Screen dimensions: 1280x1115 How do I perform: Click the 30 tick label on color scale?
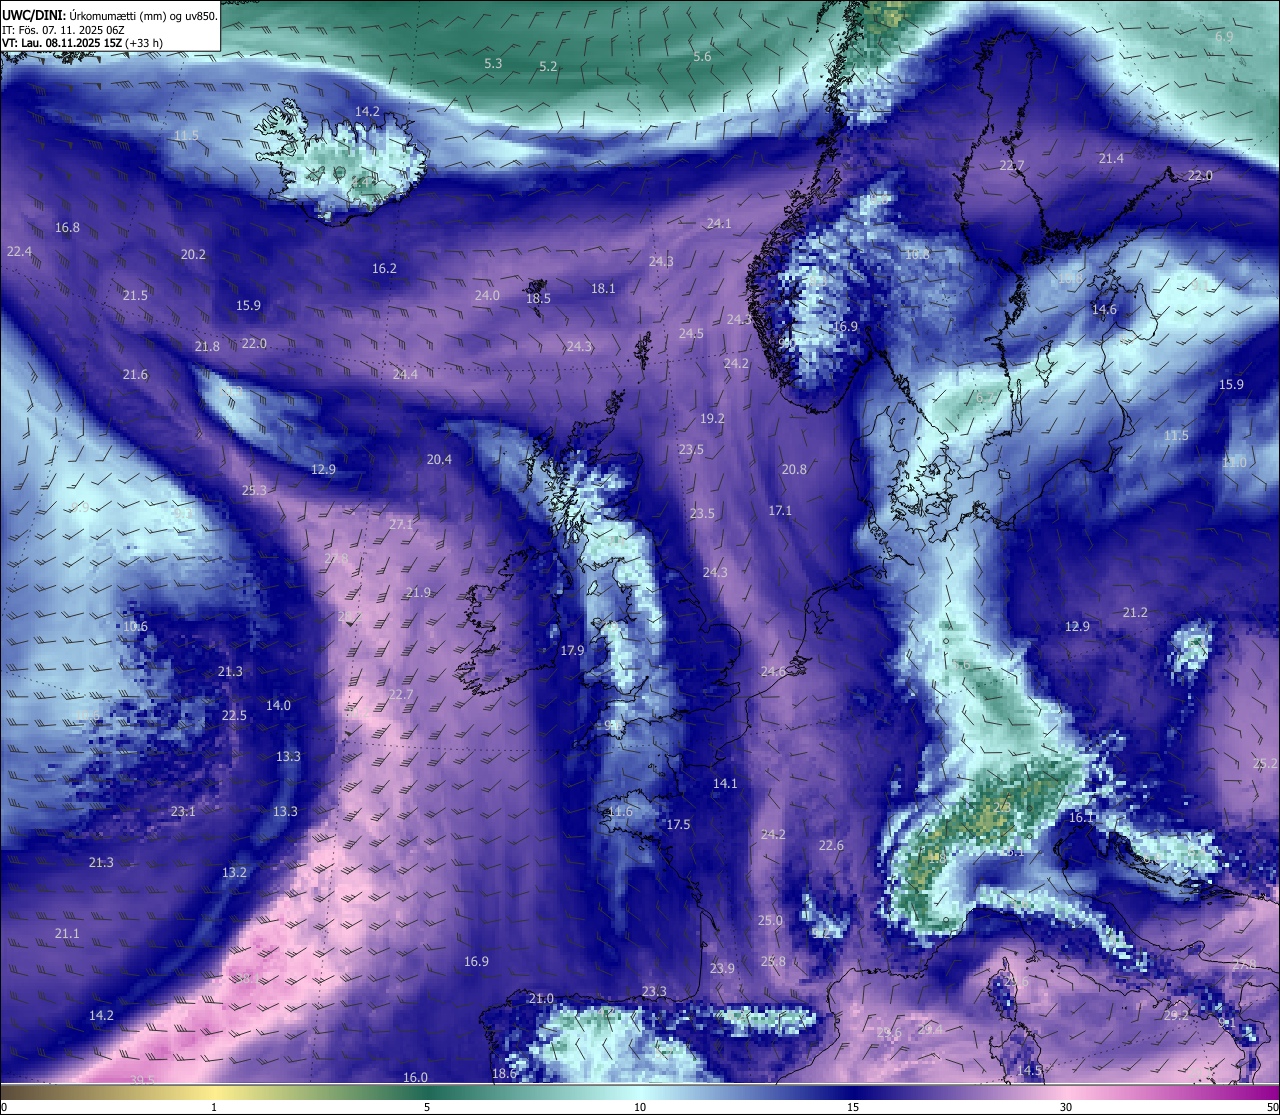coord(1066,1108)
